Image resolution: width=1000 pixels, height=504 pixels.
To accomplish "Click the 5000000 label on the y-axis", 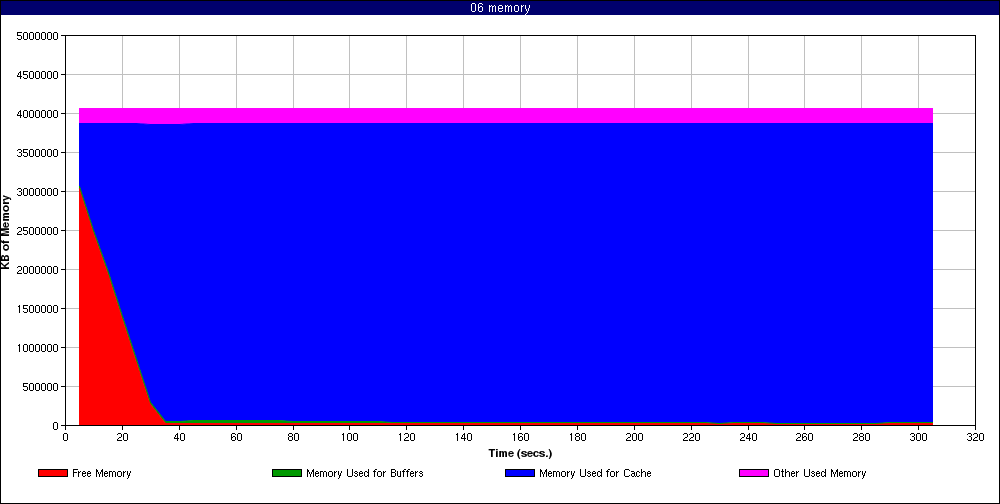I will coord(37,36).
